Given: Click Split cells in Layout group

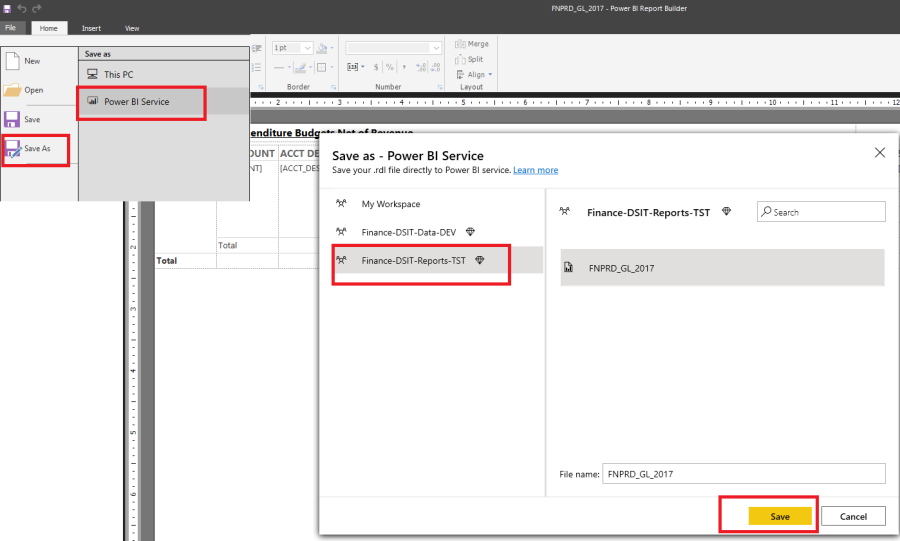Looking at the screenshot, I should tap(469, 59).
